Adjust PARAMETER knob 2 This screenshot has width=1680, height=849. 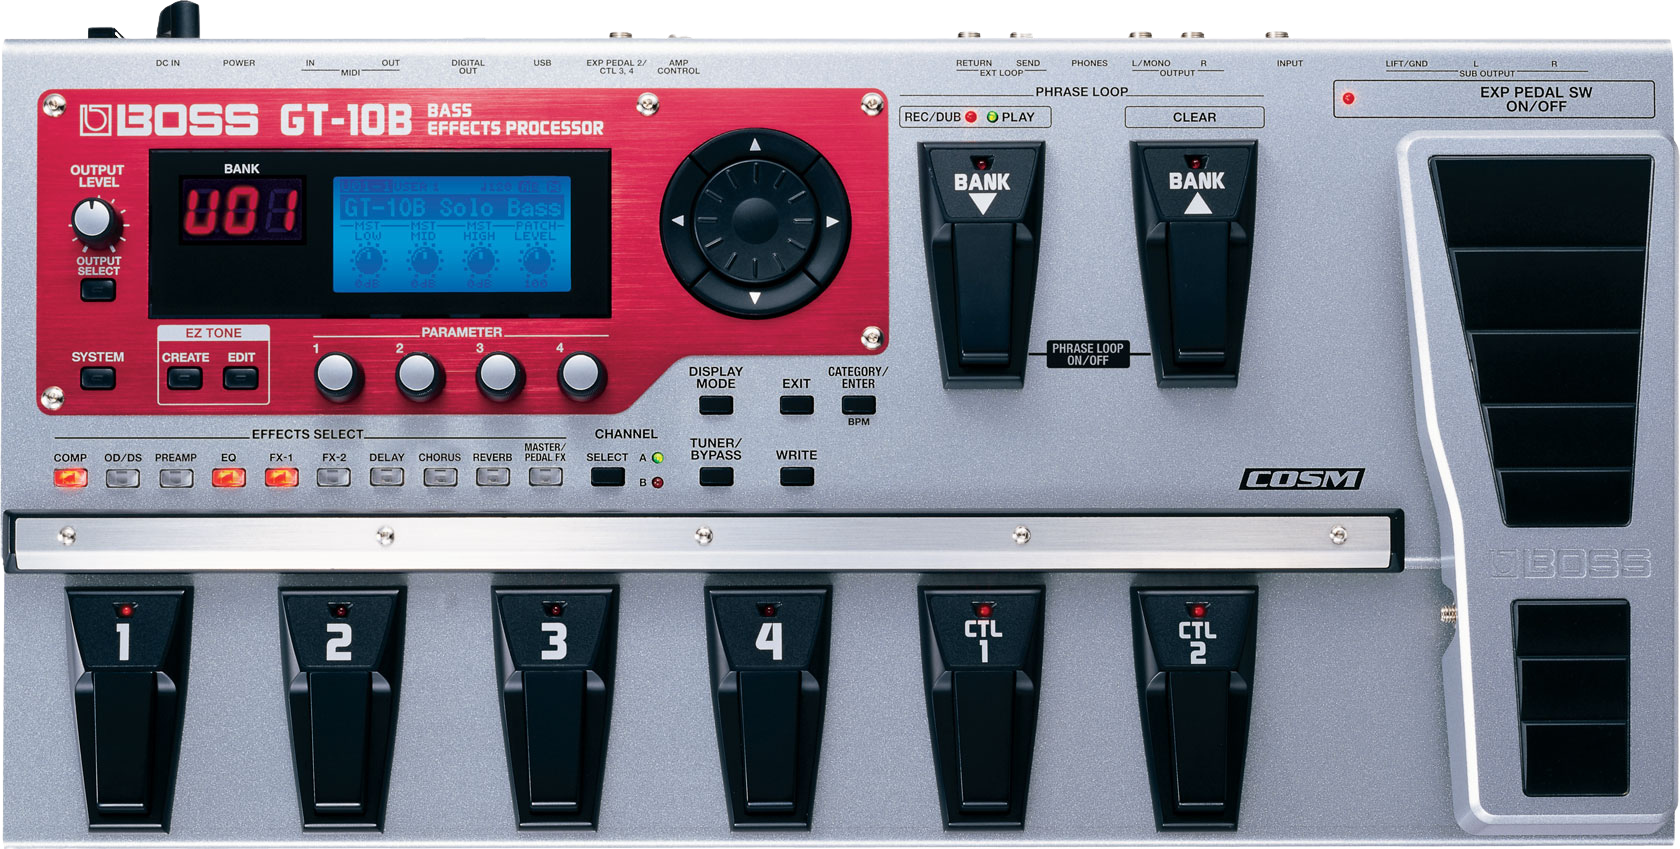[418, 375]
